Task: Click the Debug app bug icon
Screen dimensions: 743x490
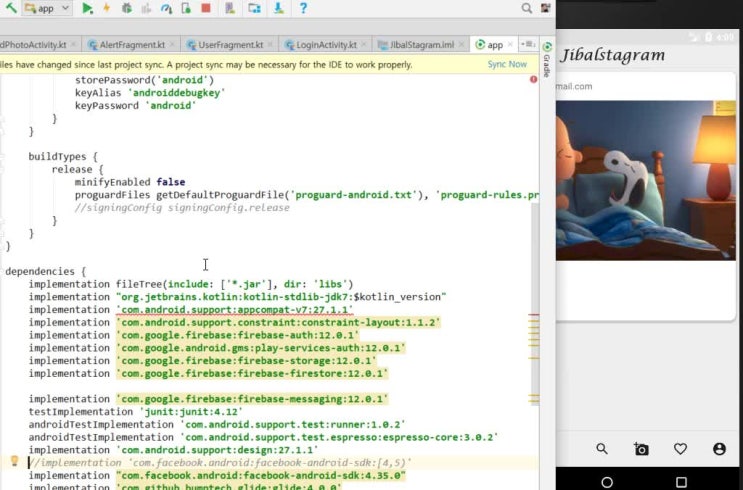Action: click(126, 9)
